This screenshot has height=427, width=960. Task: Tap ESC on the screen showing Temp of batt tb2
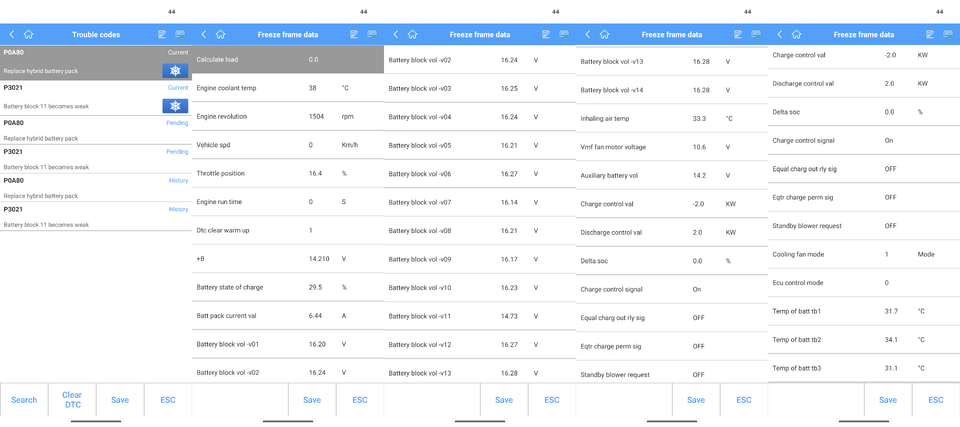(x=936, y=400)
